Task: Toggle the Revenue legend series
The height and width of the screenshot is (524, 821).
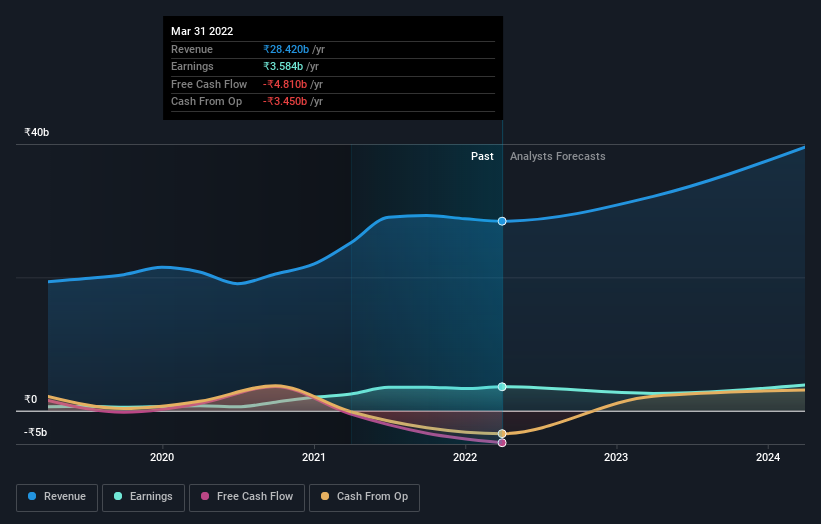Action: (57, 497)
